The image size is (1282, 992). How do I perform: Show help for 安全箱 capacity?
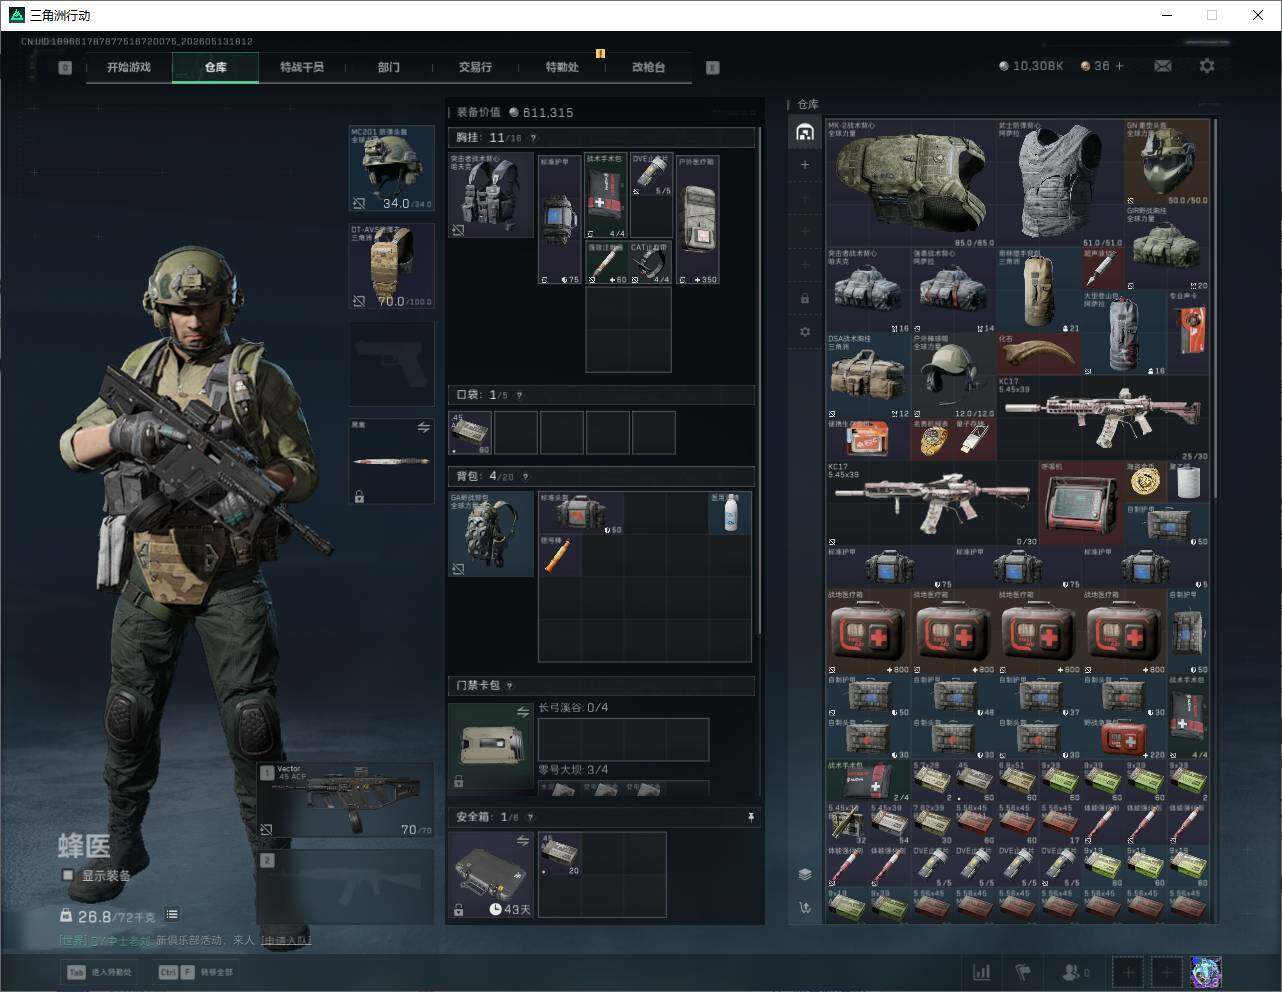click(531, 817)
